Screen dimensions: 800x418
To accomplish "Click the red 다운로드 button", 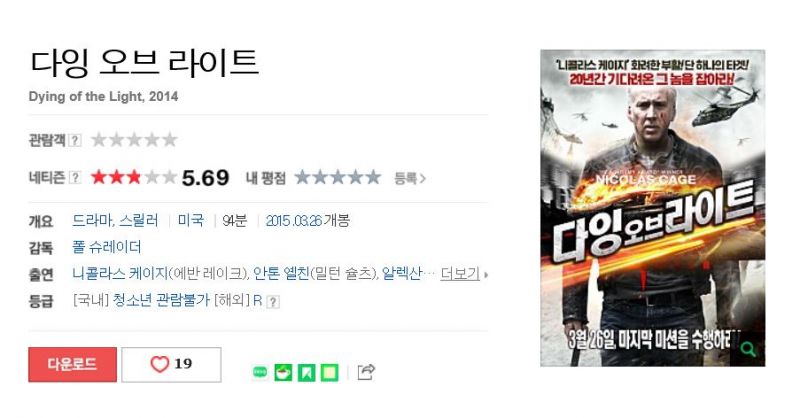I will coord(72,364).
